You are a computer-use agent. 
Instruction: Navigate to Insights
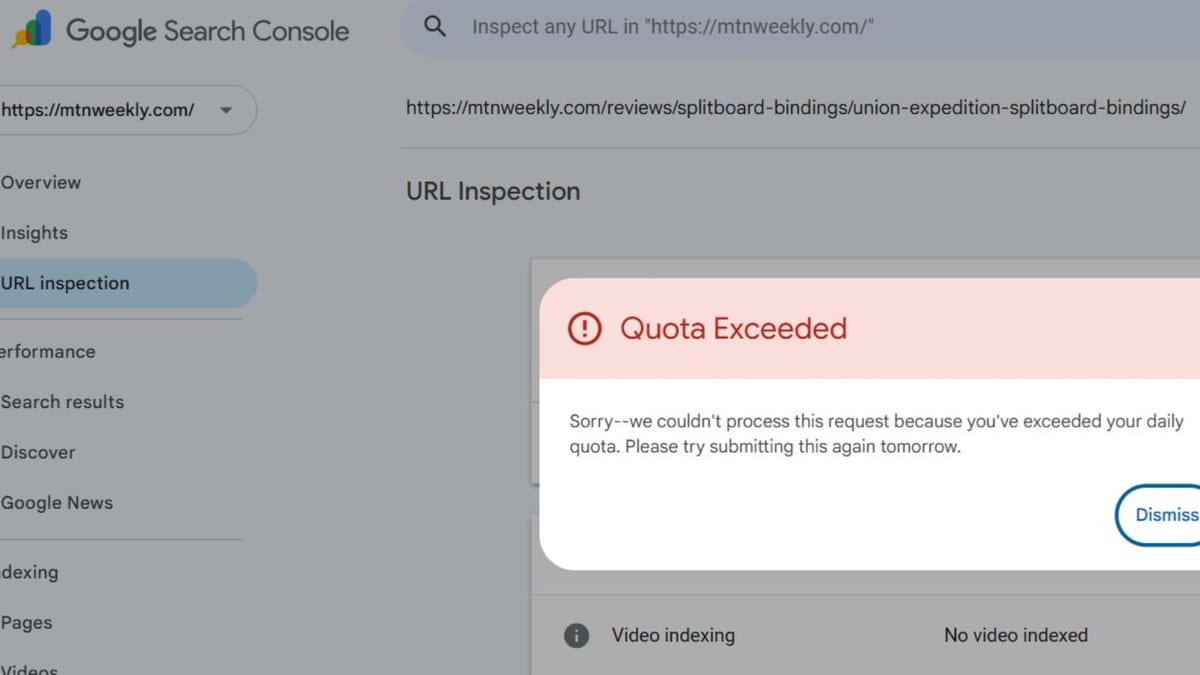(x=34, y=232)
